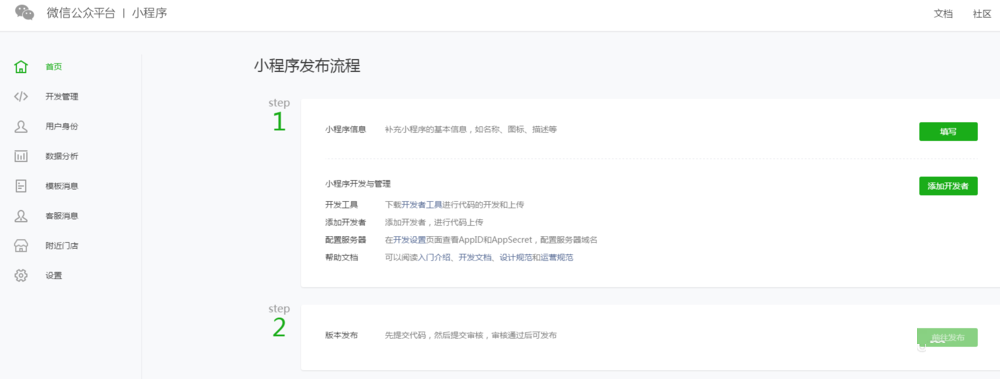Click the bar chart icon for 数据分析

21,156
